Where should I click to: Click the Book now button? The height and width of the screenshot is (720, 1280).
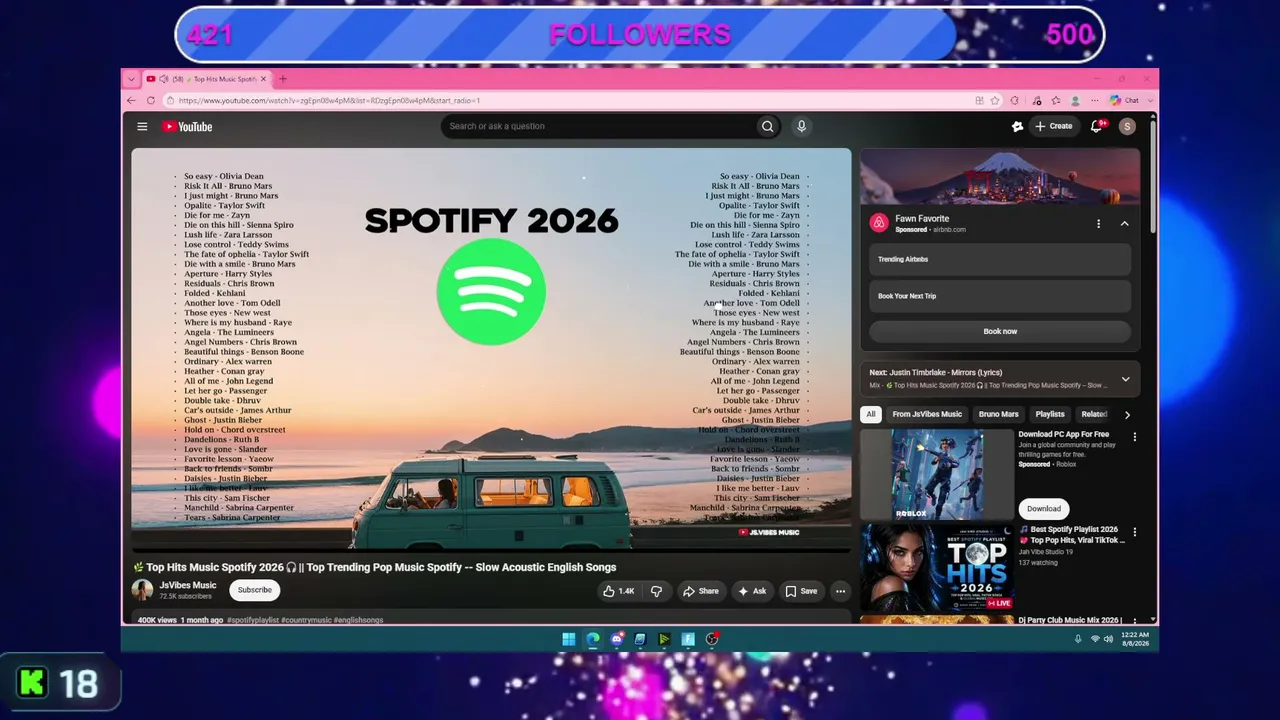click(x=1000, y=331)
